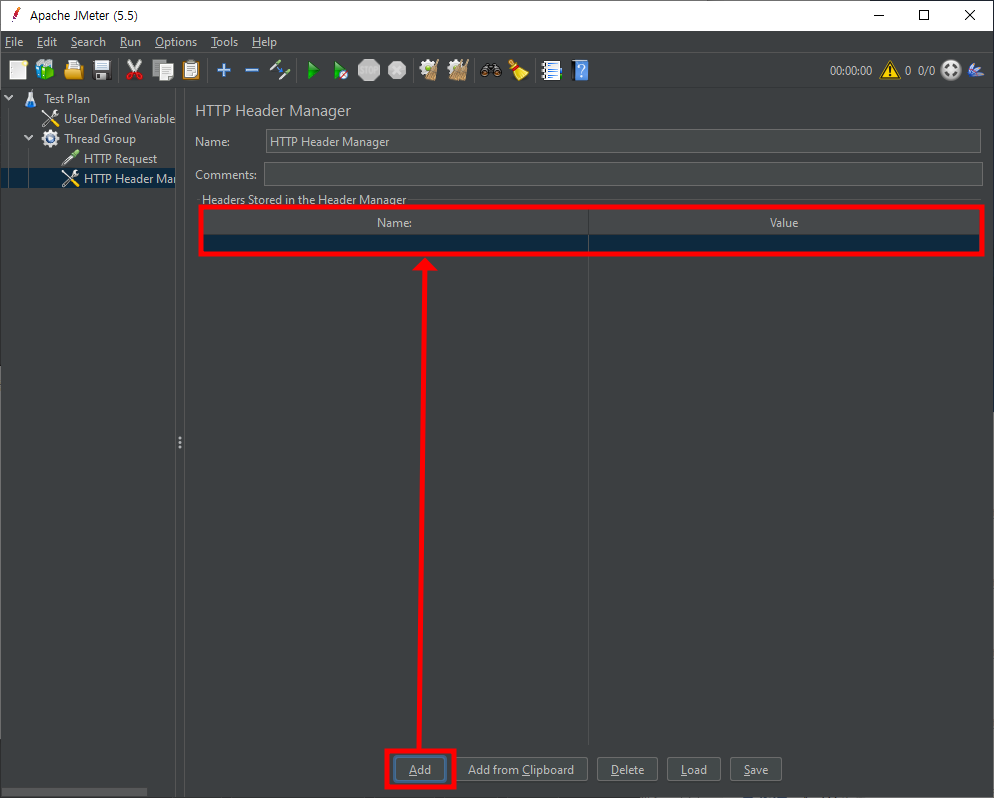Click the Clear results icon
Viewport: 994px width, 798px height.
point(429,70)
